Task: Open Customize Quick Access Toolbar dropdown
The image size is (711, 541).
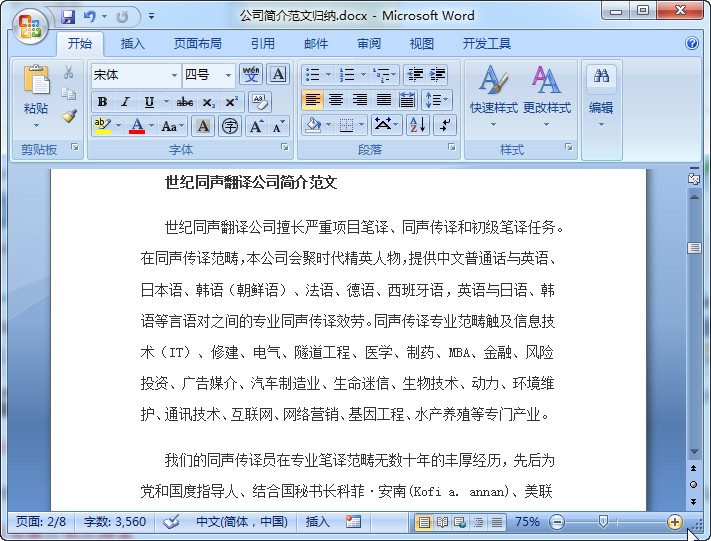Action: (x=151, y=16)
